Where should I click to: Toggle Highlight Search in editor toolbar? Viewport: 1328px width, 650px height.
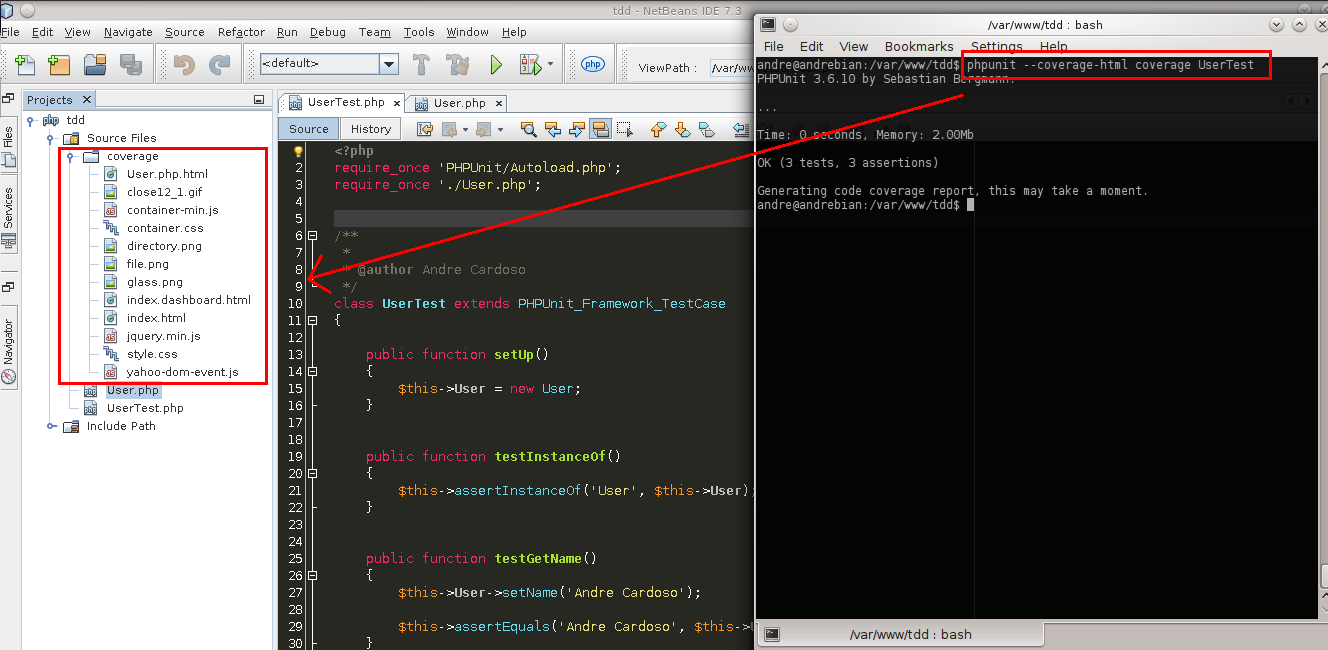601,129
